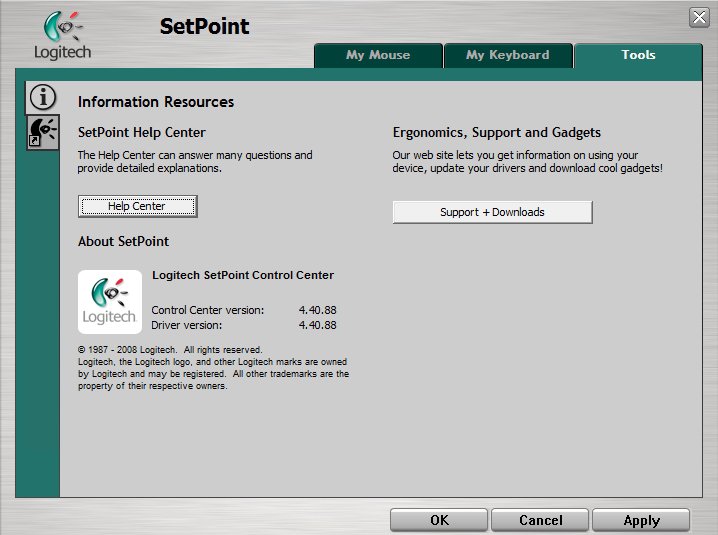718x535 pixels.
Task: Click the Logitech logo in About SetPoint
Action: tap(110, 302)
